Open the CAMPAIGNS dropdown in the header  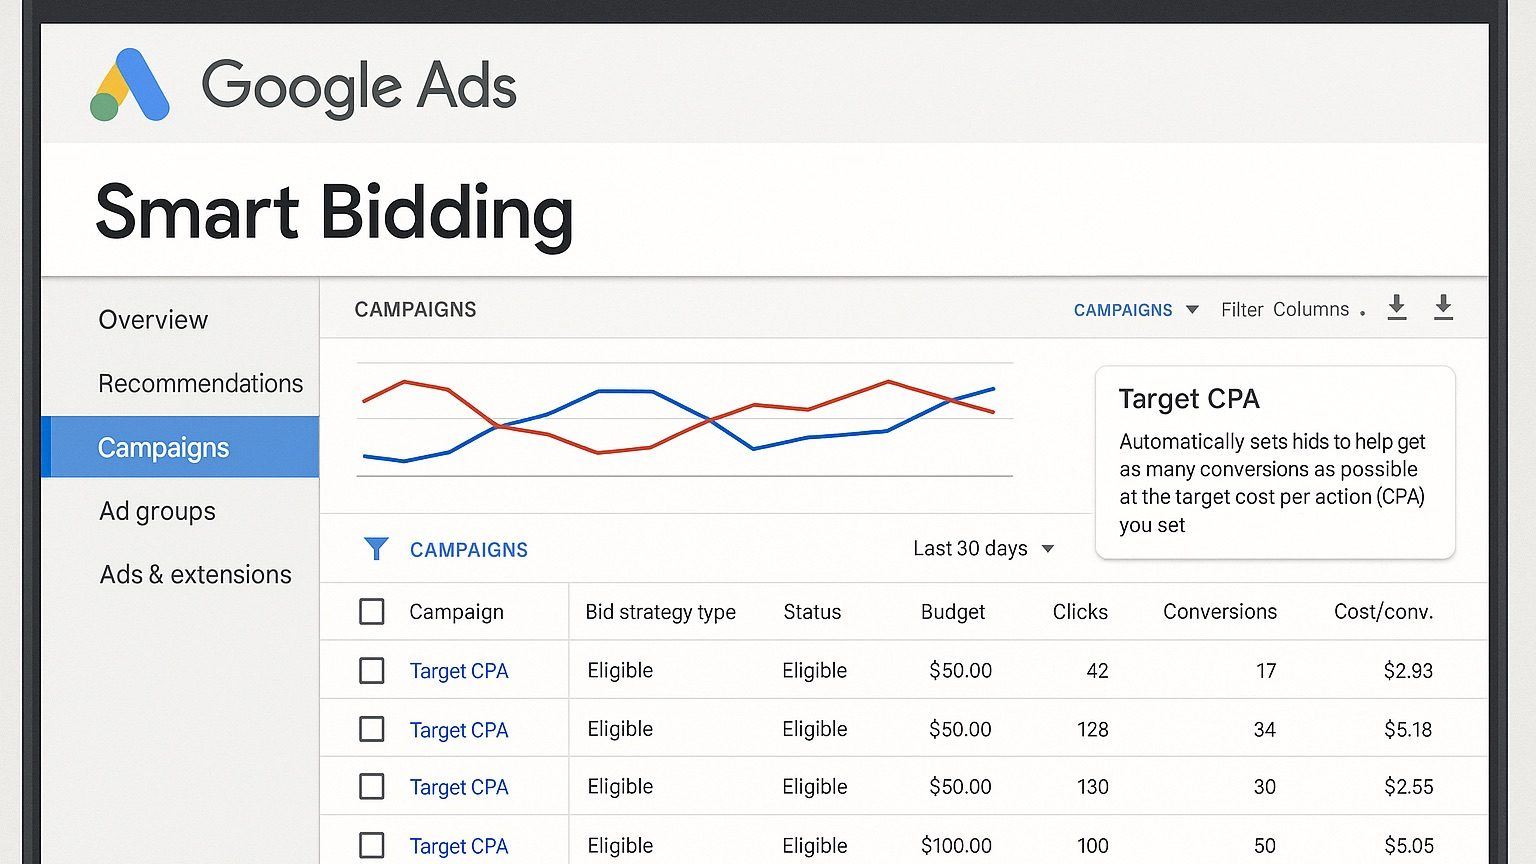1124,309
